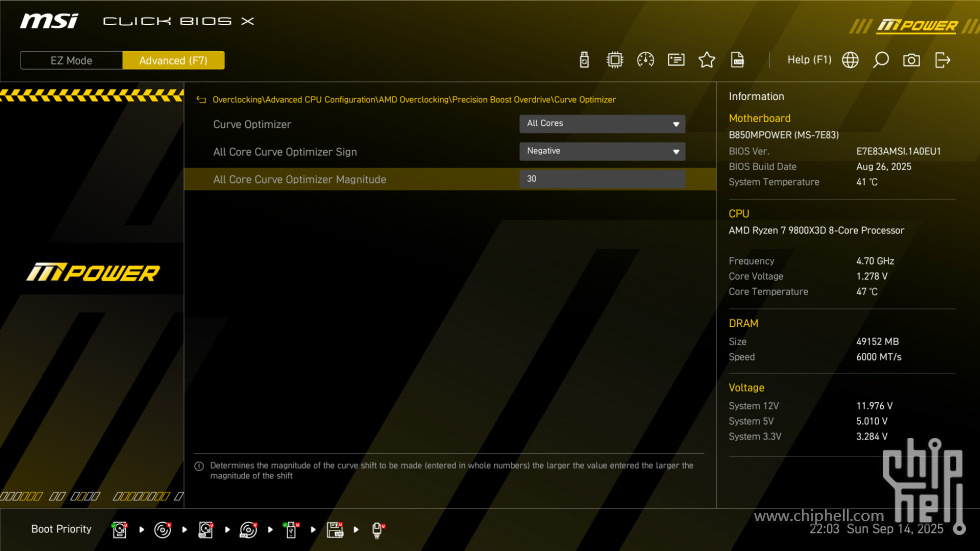Image resolution: width=980 pixels, height=551 pixels.
Task: Click the back arrow before the breadcrumb path
Action: pos(201,100)
